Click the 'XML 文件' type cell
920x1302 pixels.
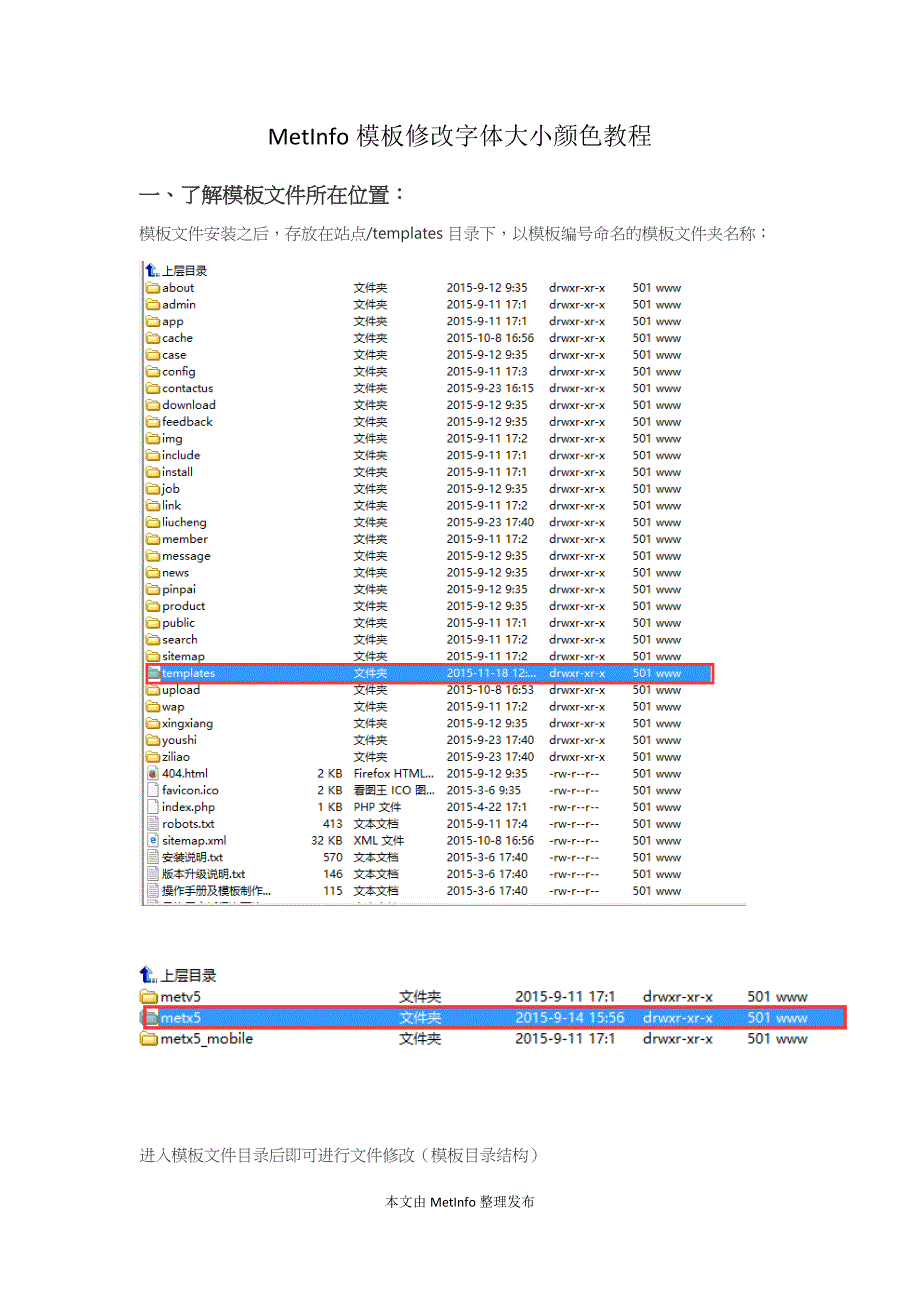379,841
